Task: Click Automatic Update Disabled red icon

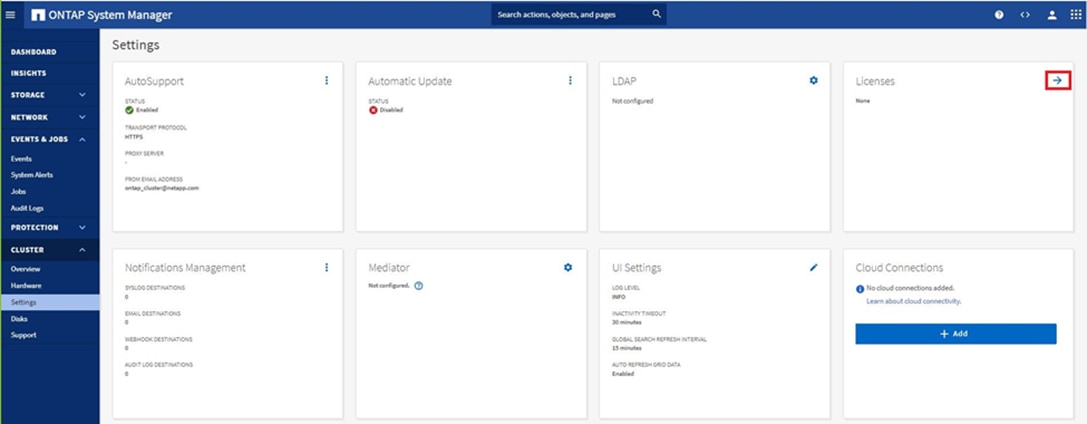Action: [373, 109]
